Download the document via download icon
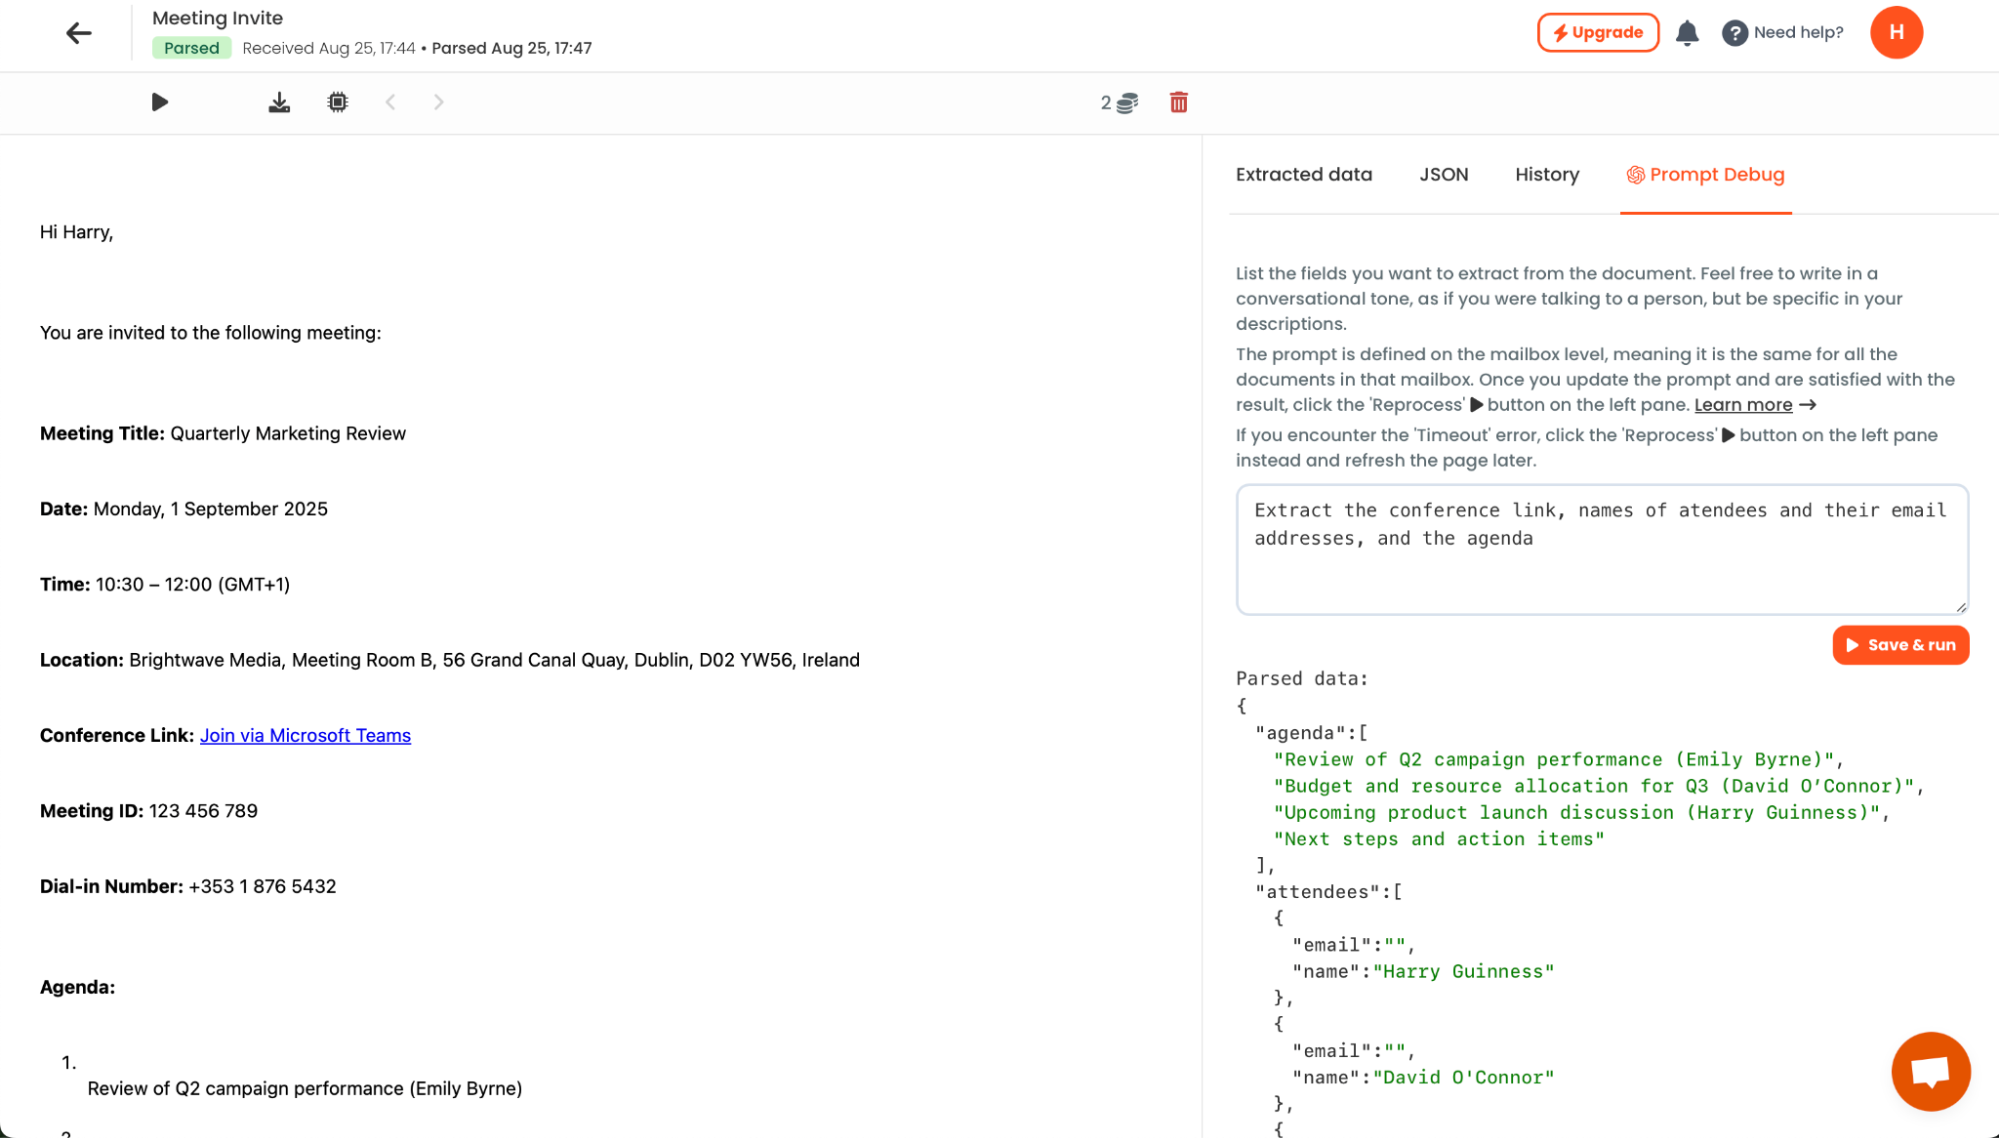 (279, 102)
